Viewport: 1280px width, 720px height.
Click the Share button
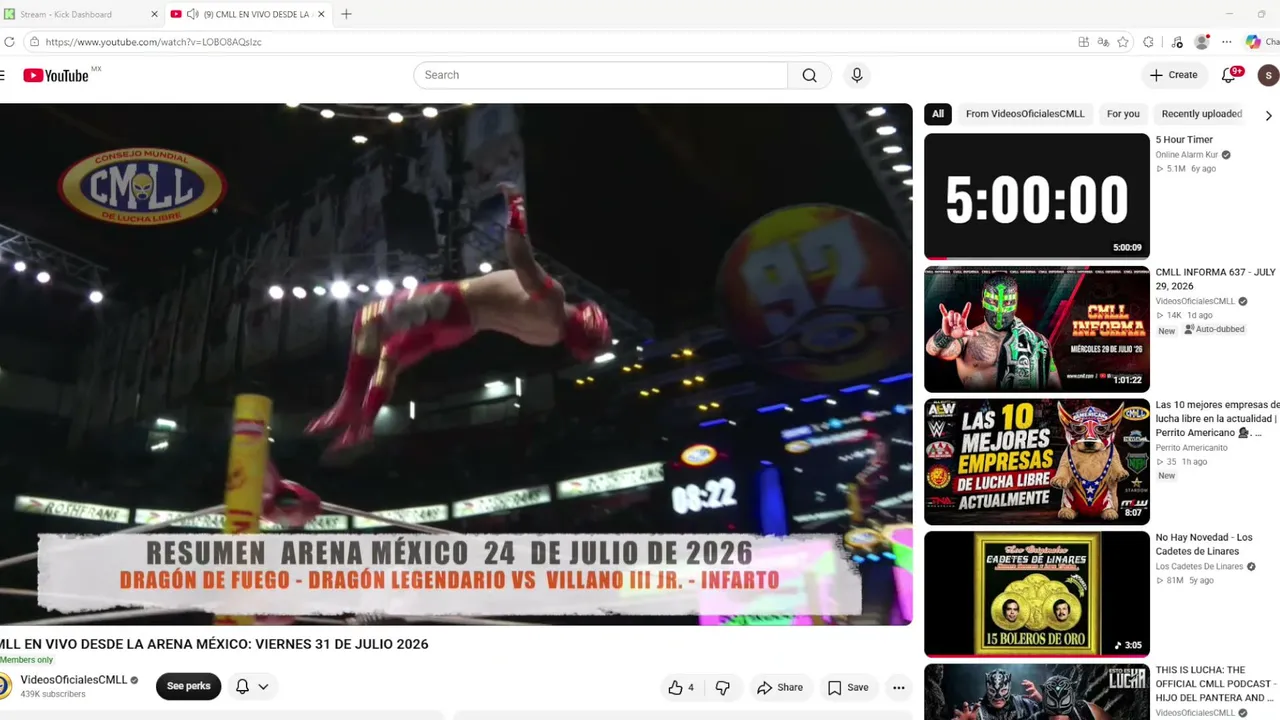(780, 687)
